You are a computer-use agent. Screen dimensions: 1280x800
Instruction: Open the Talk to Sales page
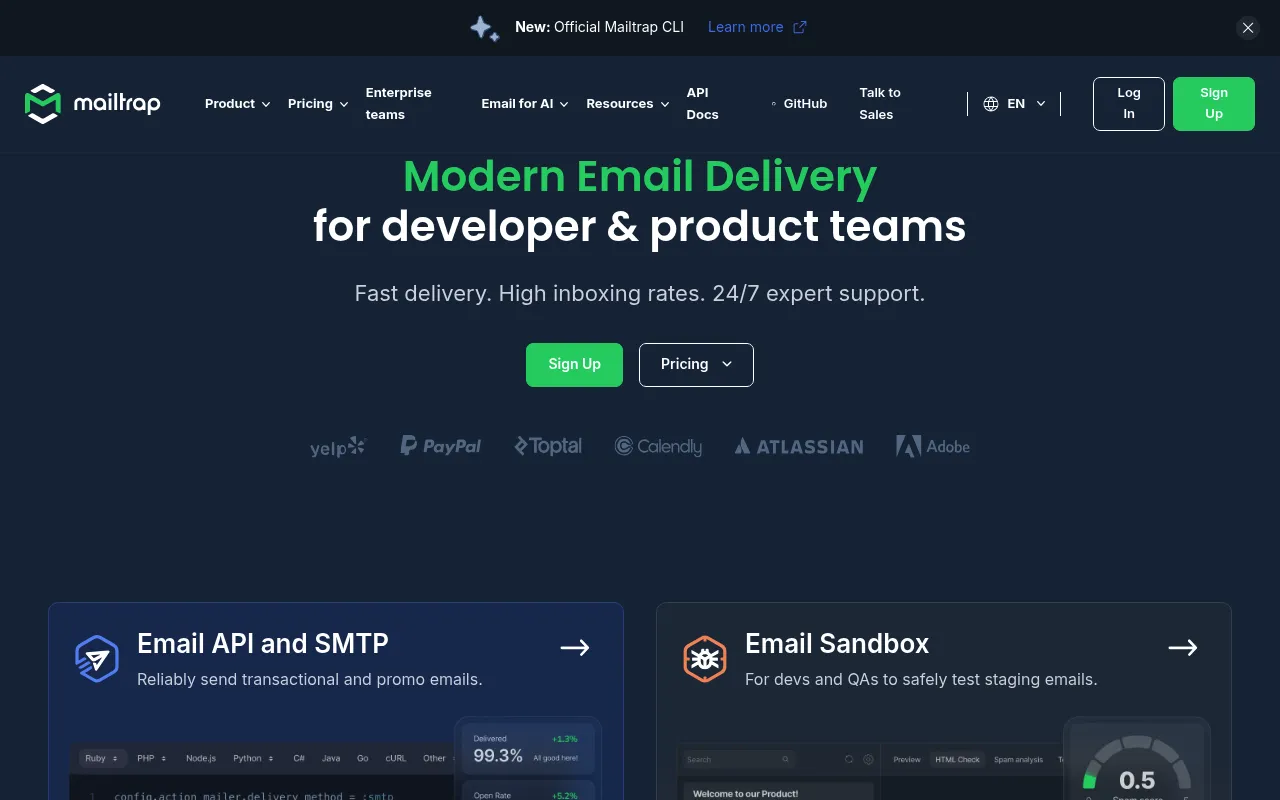pyautogui.click(x=880, y=104)
